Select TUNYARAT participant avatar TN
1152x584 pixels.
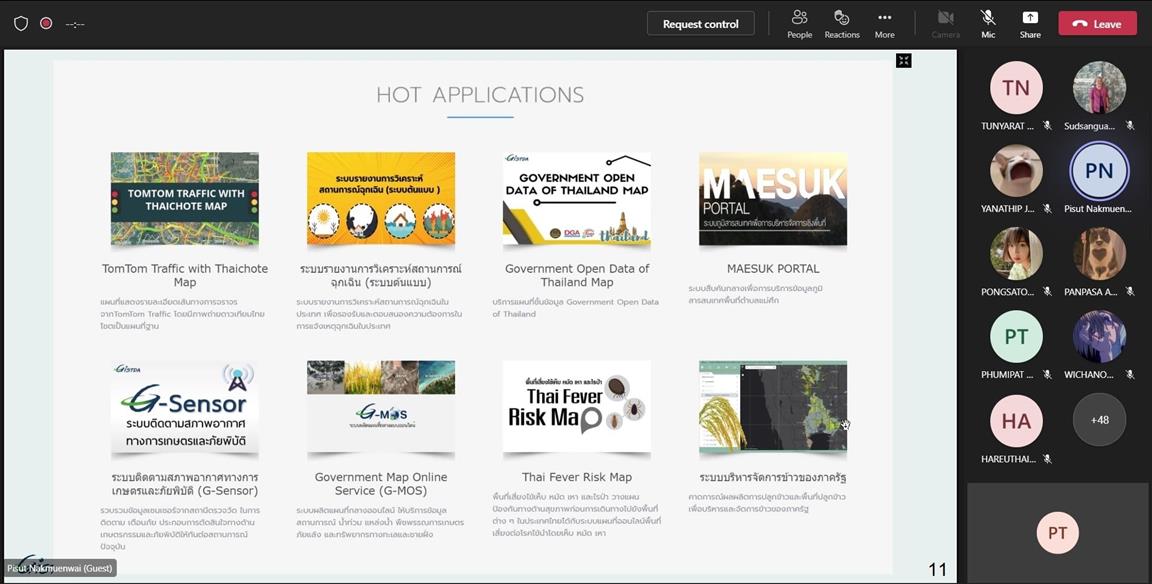1016,87
